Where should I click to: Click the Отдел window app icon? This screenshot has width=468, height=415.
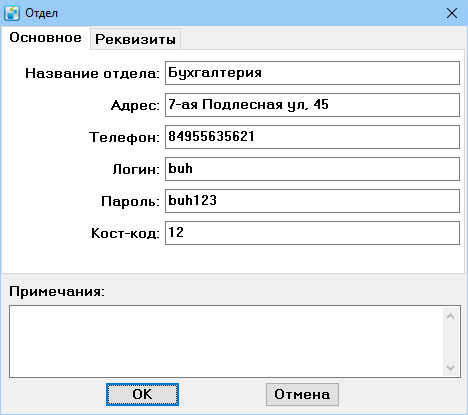[12, 13]
